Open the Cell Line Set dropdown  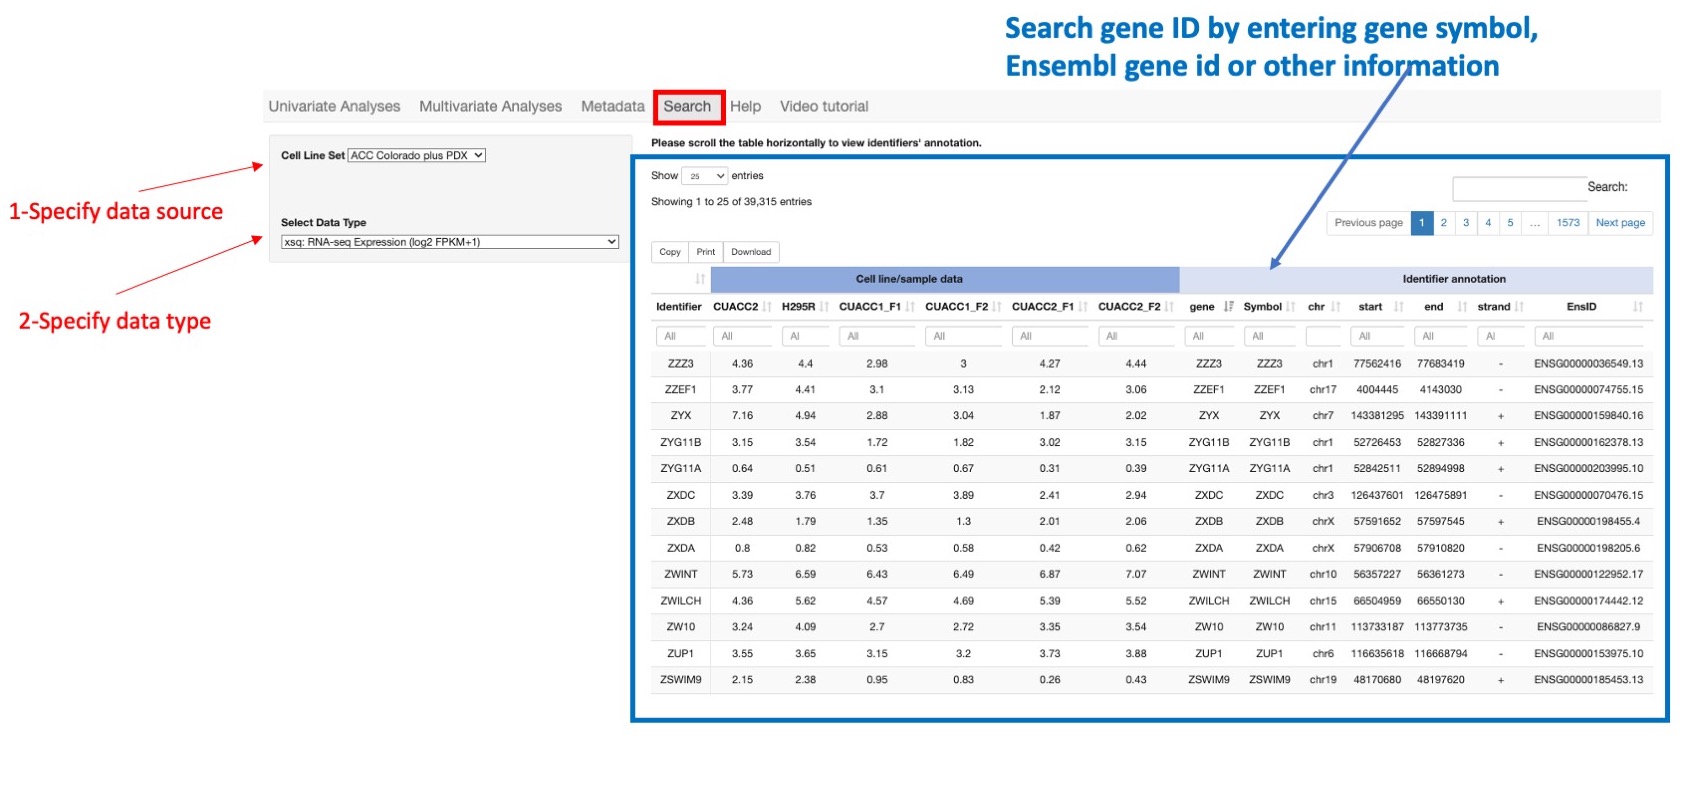click(x=416, y=156)
